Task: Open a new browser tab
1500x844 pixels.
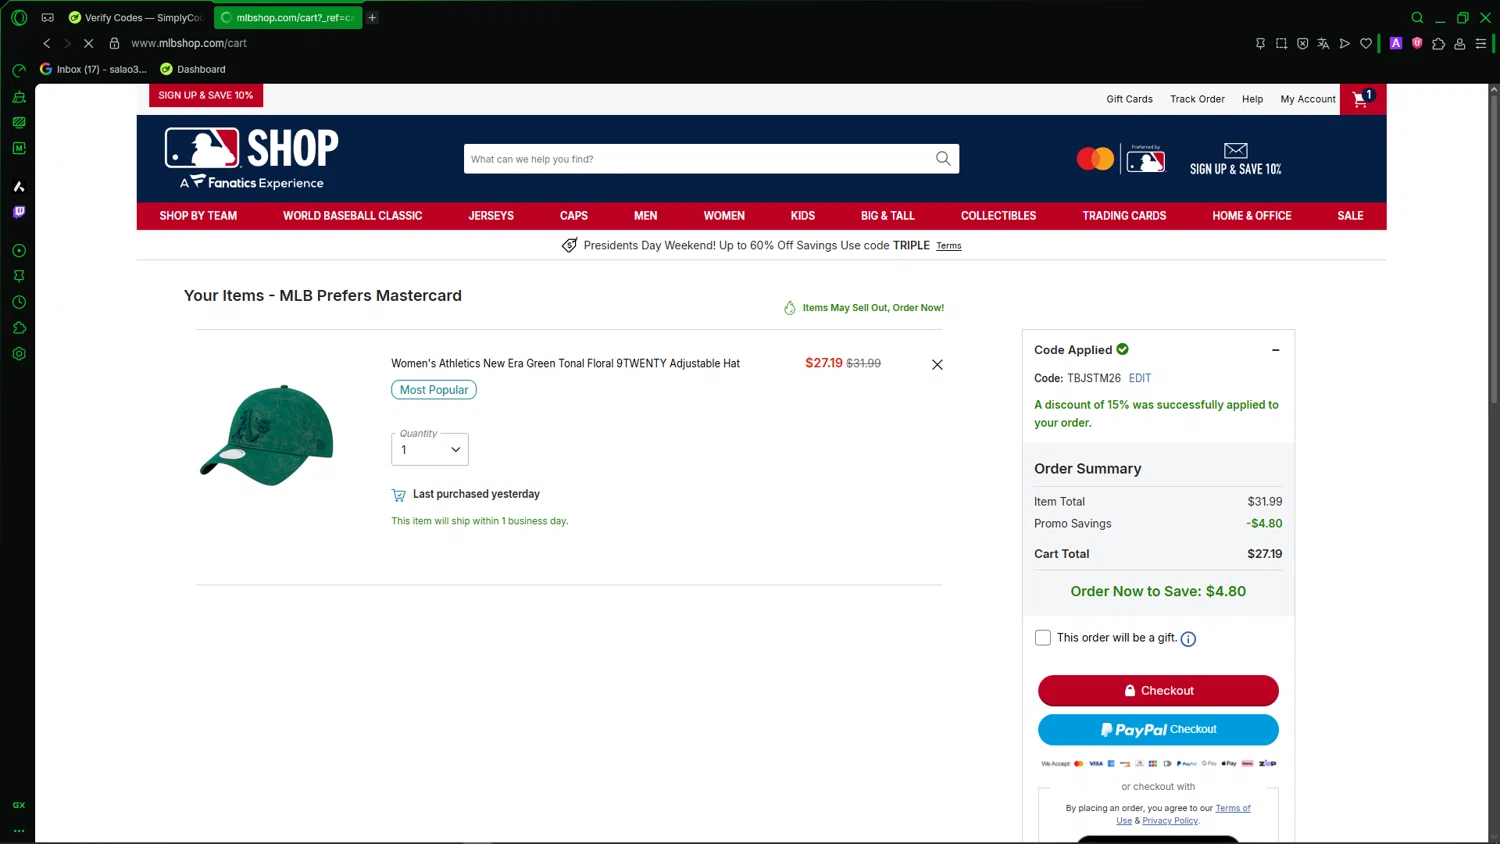Action: pyautogui.click(x=372, y=17)
